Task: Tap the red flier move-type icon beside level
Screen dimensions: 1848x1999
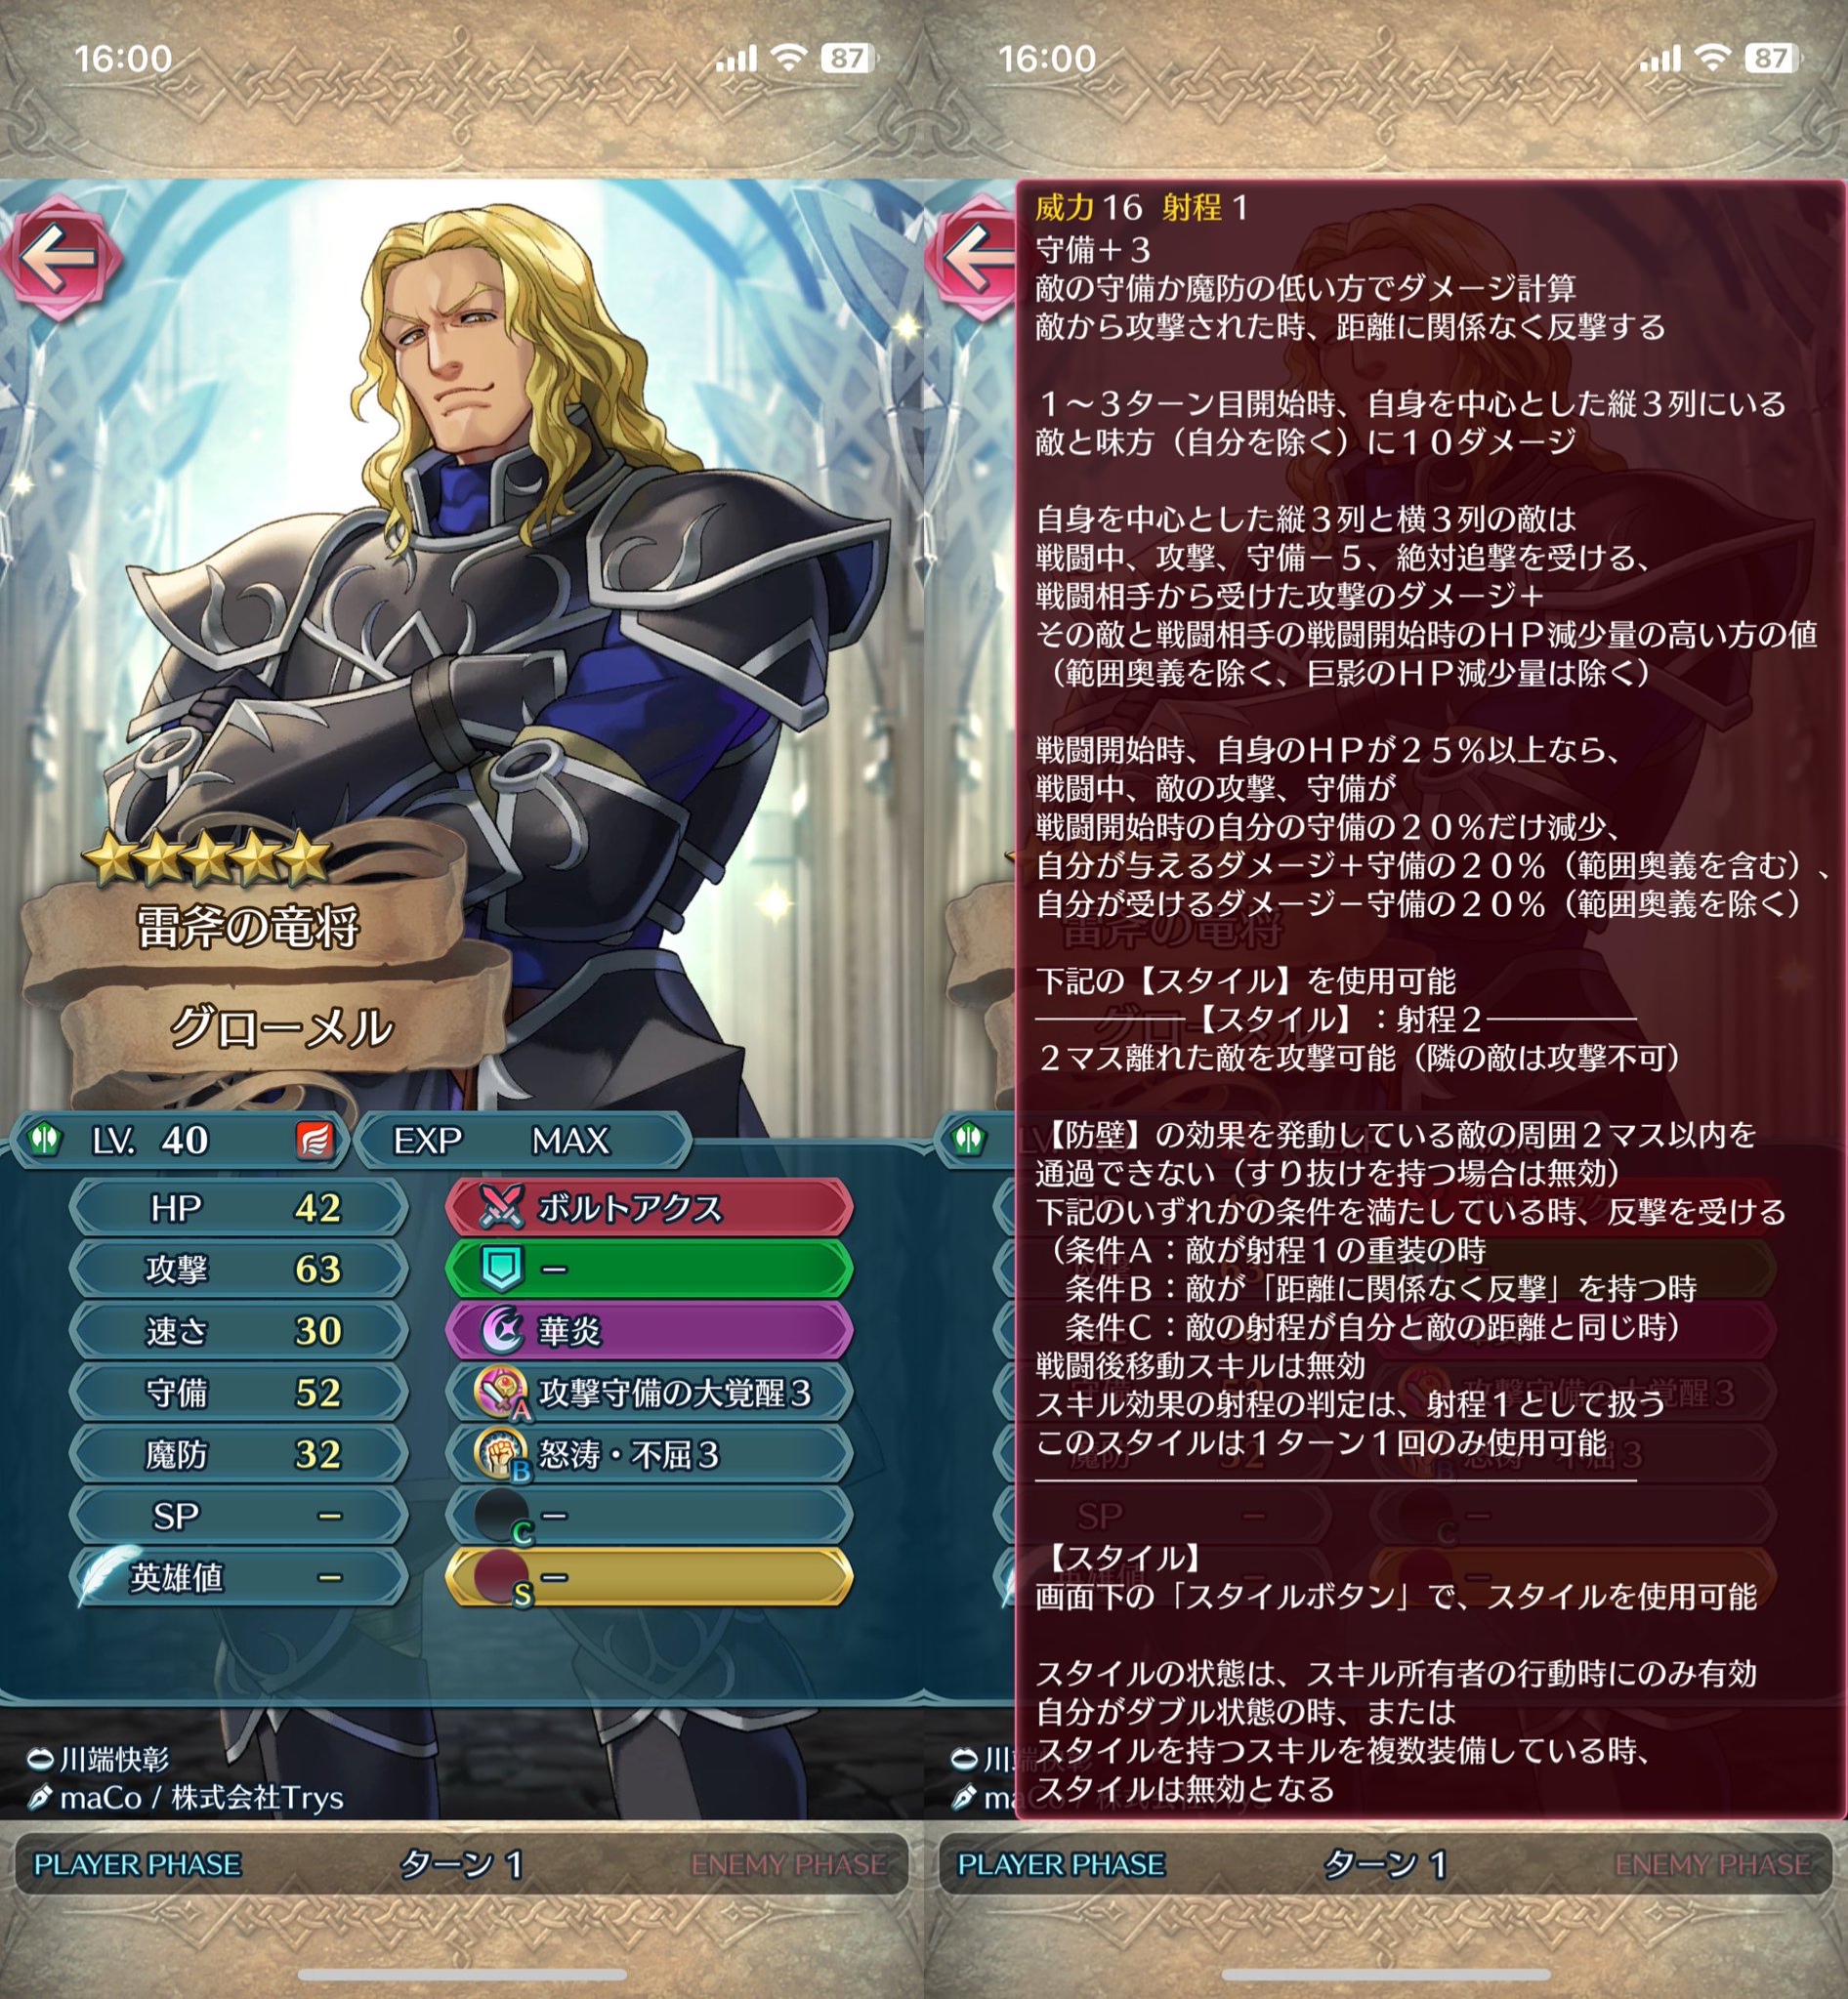Action: [315, 1140]
